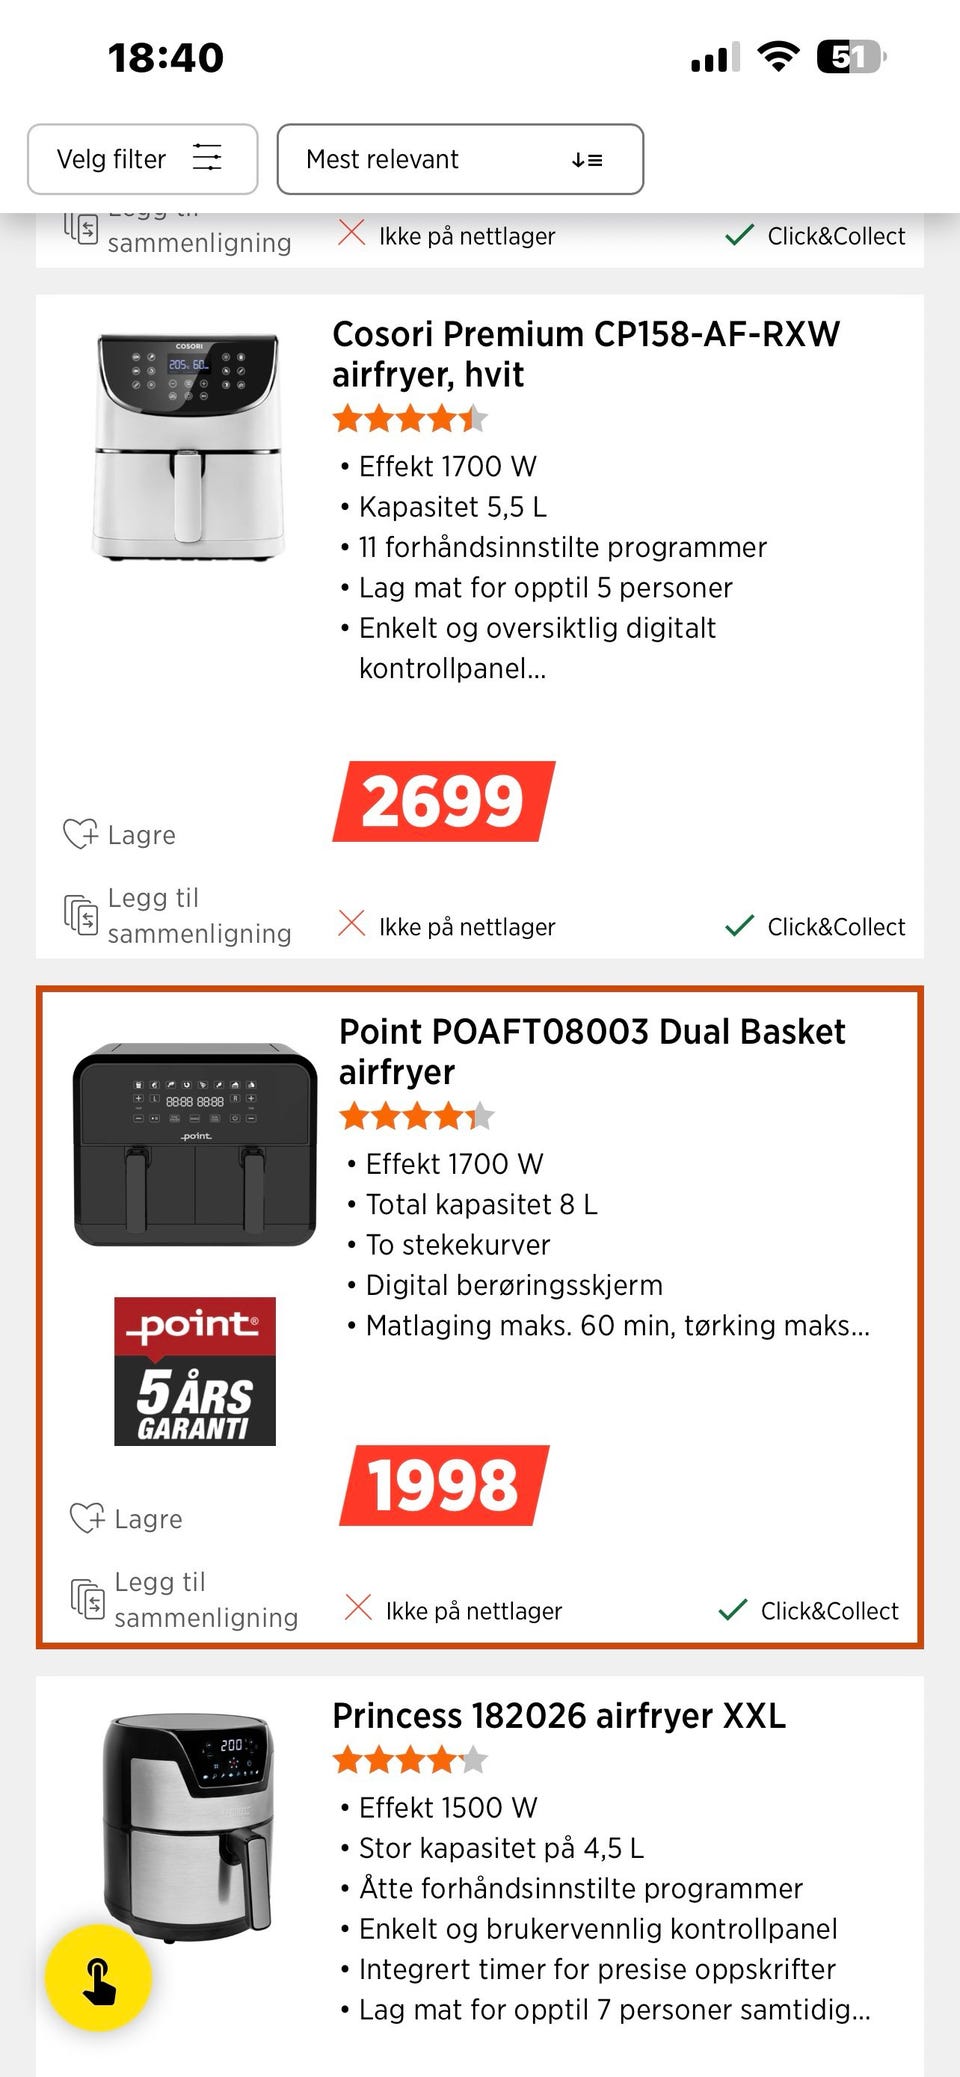Expand the Mest relevant sort dropdown

460,159
